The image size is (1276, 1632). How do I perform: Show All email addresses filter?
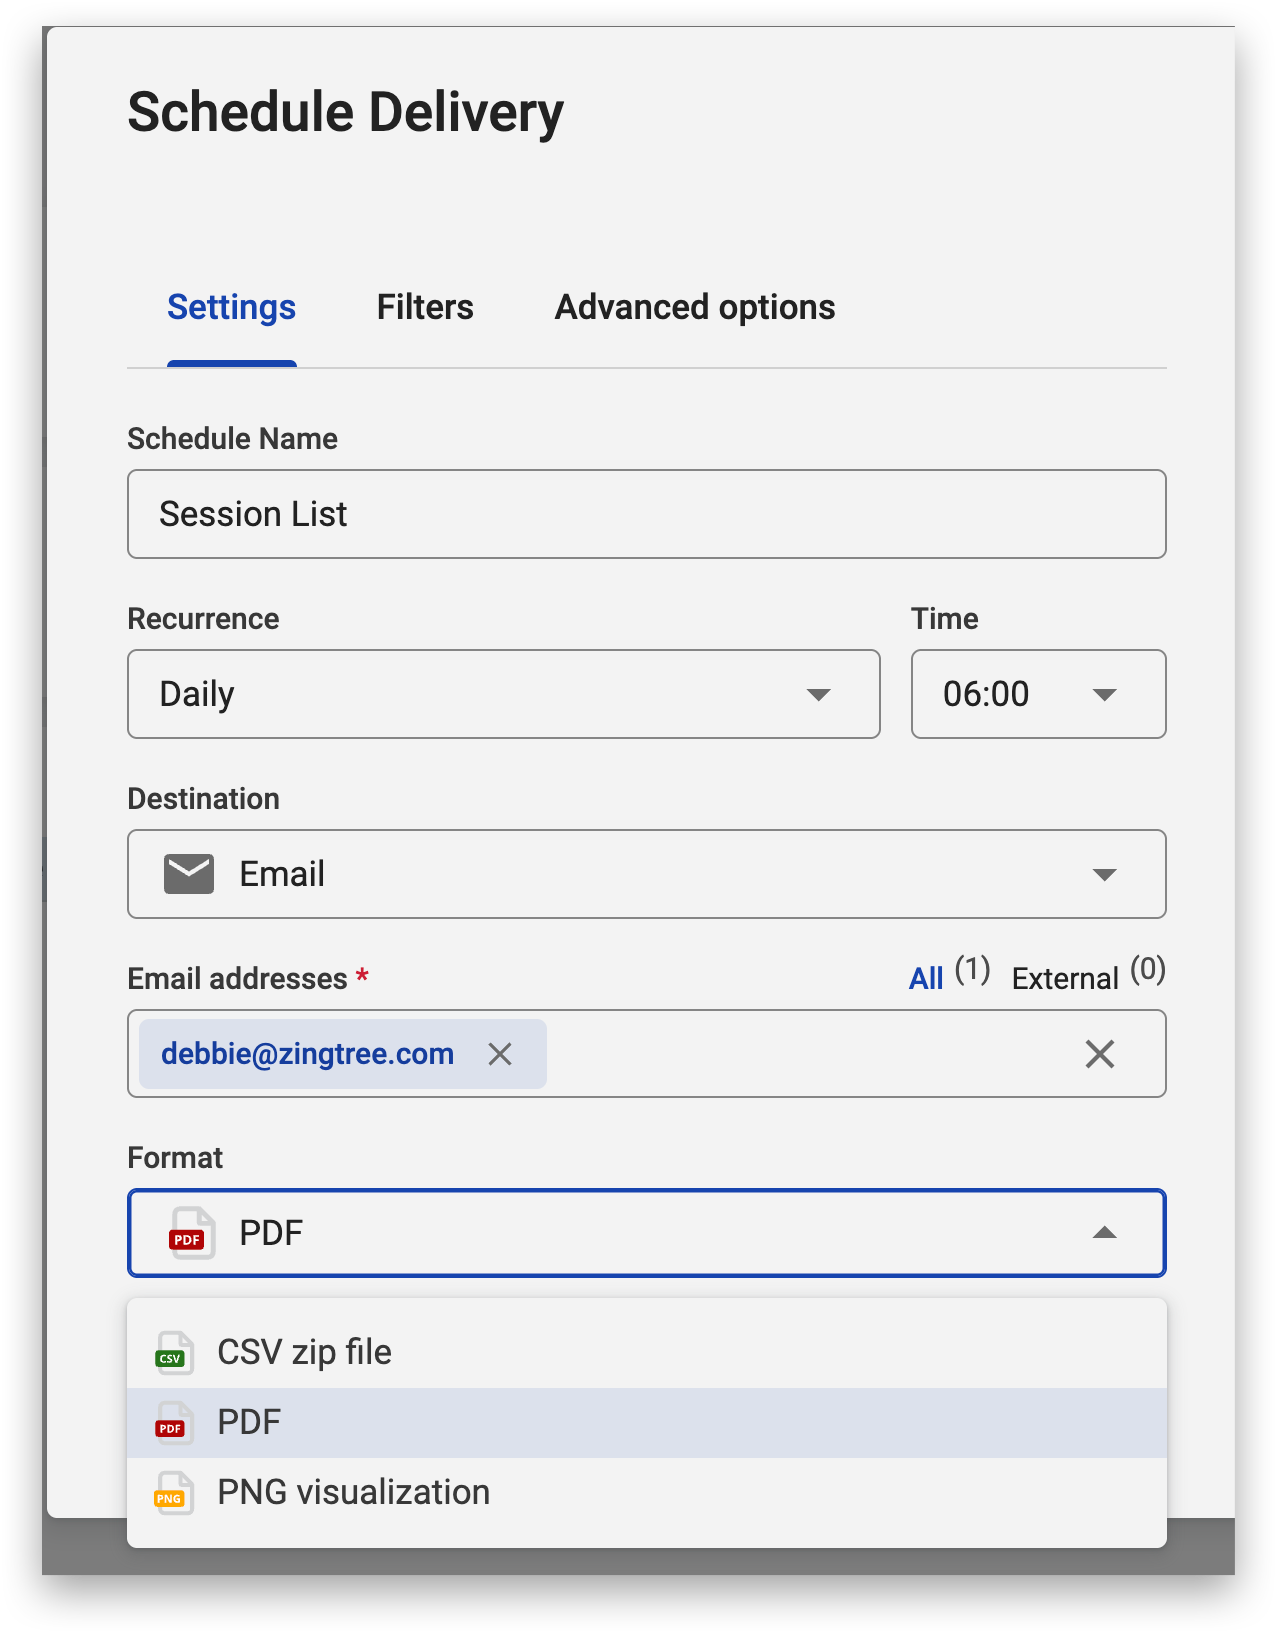pyautogui.click(x=926, y=978)
